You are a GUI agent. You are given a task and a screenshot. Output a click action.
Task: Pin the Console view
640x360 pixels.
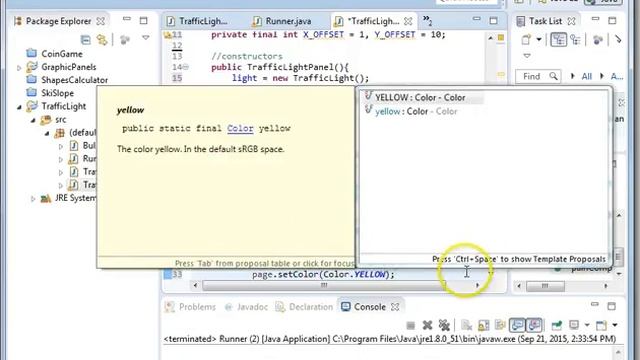click(557, 325)
